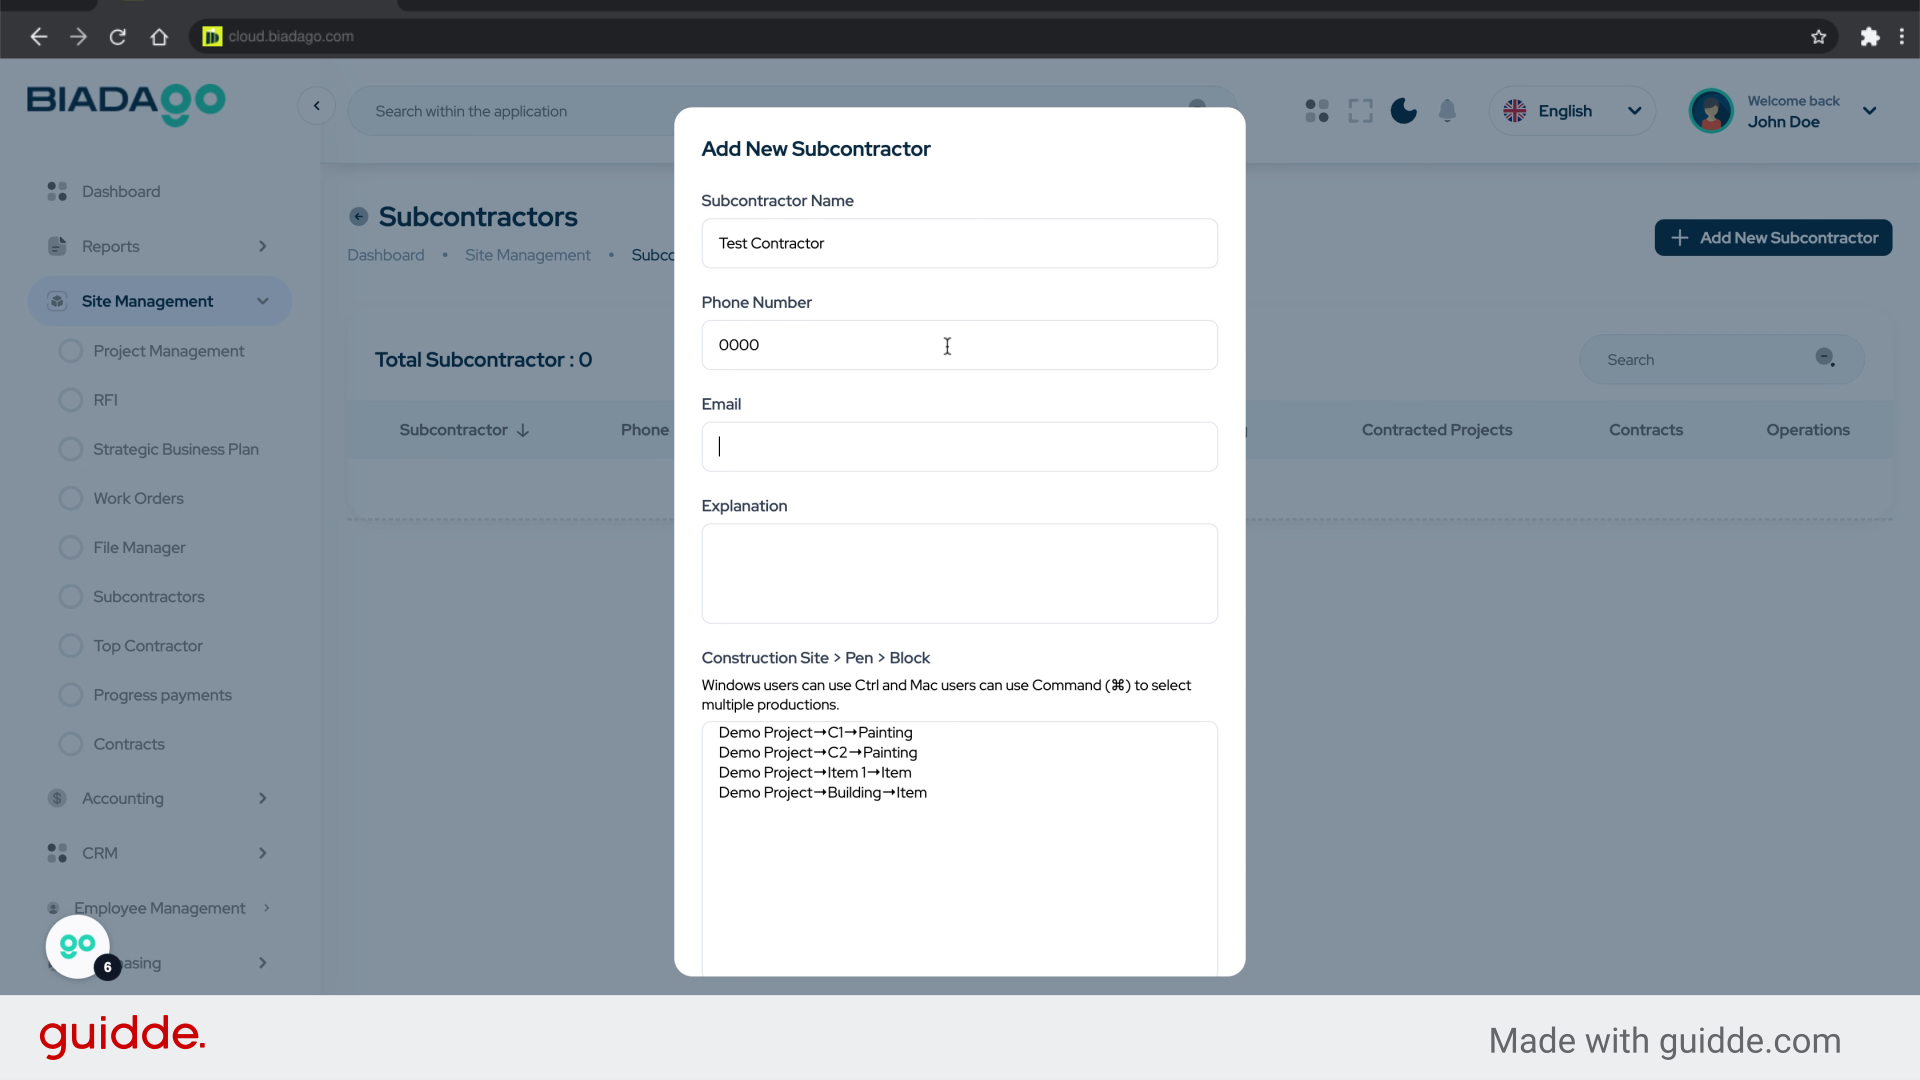Sort by the Subcontractor column arrow
Image resolution: width=1920 pixels, height=1080 pixels.
click(524, 430)
